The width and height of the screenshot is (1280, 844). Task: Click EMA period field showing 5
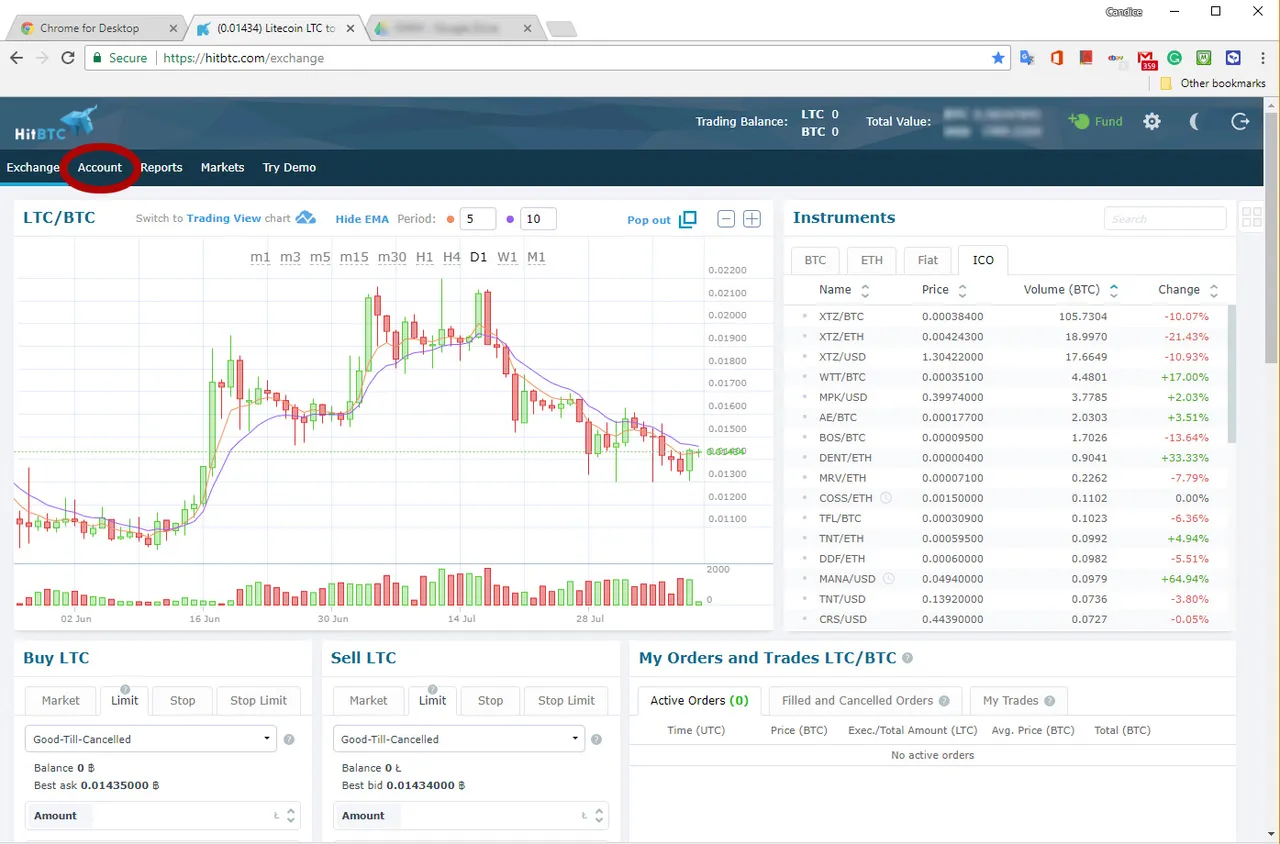478,219
